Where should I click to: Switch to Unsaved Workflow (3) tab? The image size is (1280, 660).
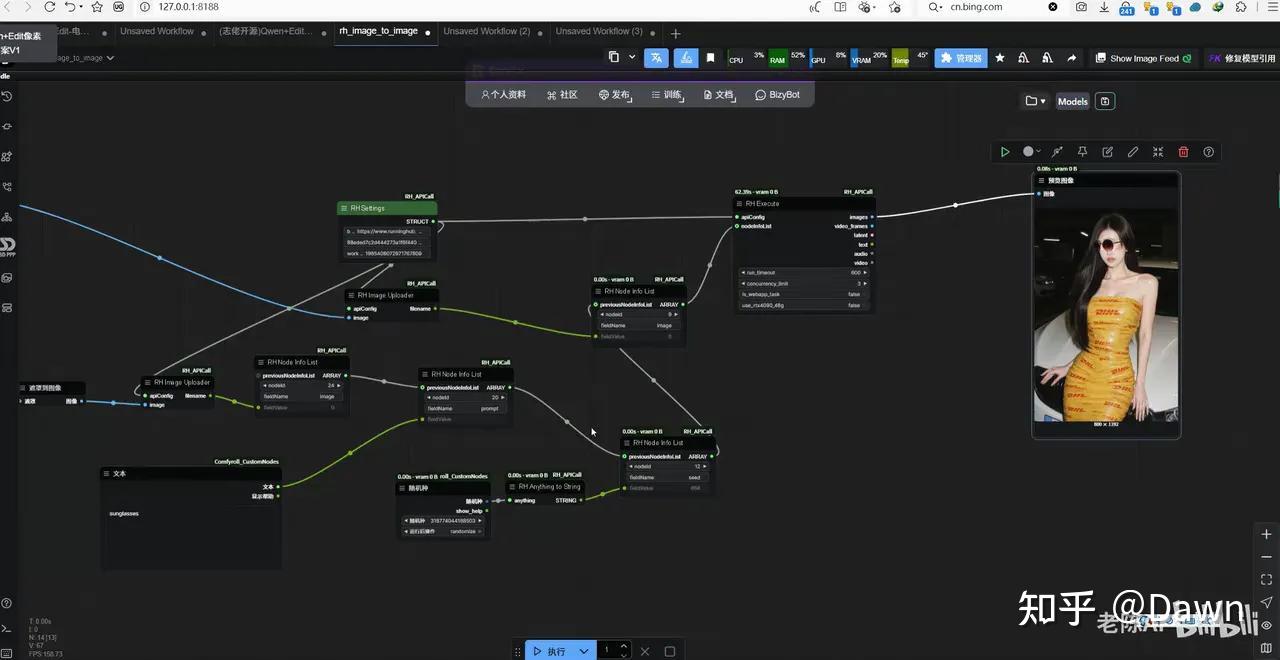pos(600,31)
